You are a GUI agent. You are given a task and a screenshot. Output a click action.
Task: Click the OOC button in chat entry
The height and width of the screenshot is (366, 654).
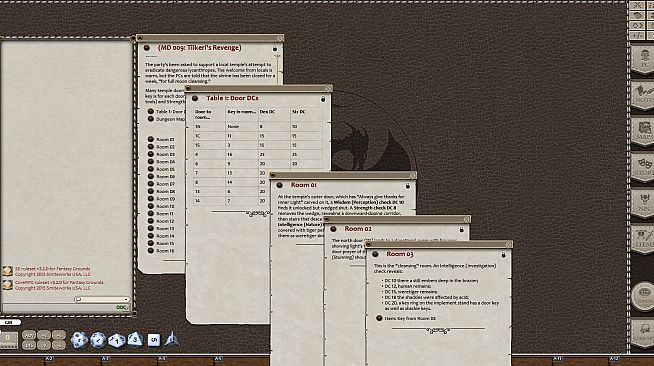[121, 308]
